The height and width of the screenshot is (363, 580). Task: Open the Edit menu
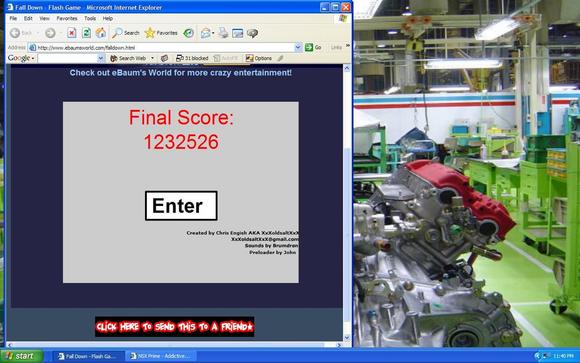click(28, 18)
